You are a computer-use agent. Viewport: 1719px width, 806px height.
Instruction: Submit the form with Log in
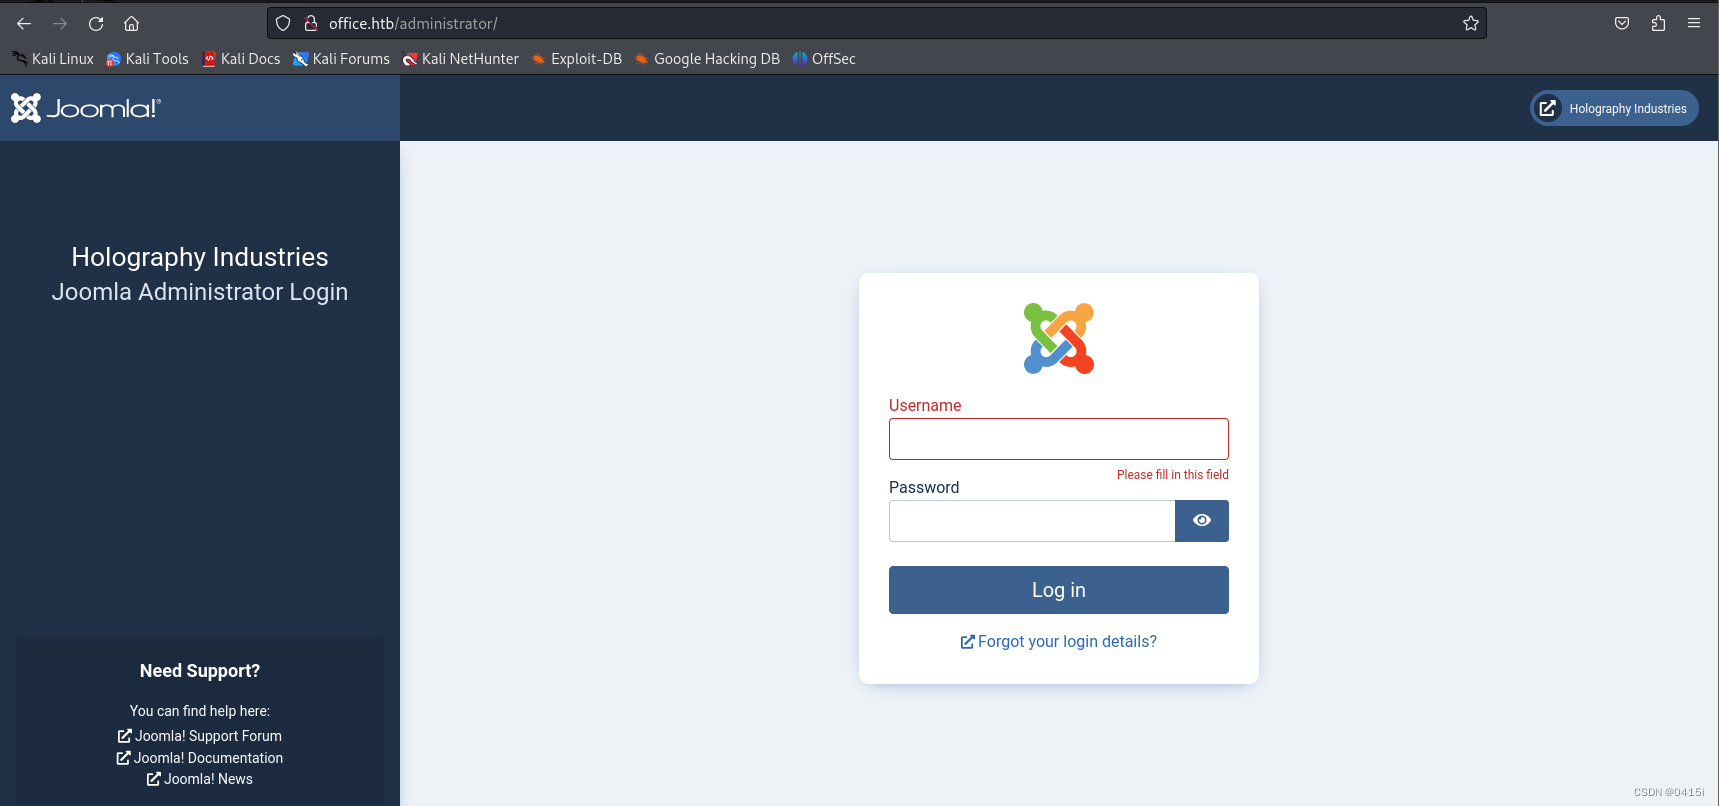(x=1059, y=590)
